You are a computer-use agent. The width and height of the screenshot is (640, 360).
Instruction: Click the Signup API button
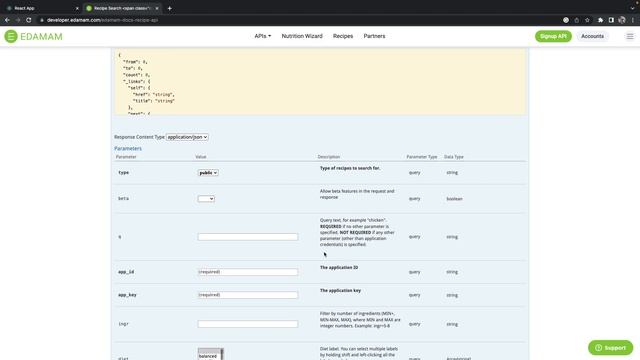pos(553,36)
